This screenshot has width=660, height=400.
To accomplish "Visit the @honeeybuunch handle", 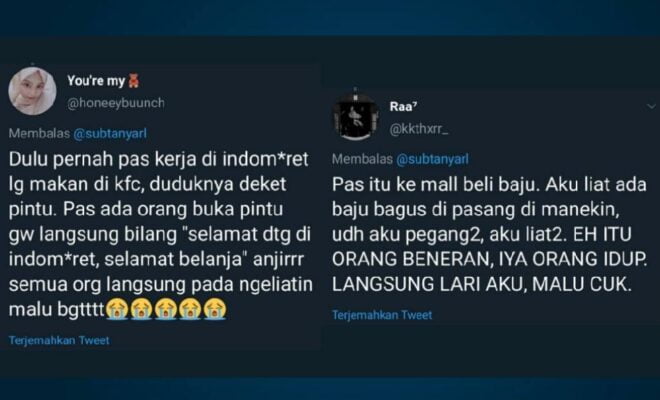I will tap(116, 103).
